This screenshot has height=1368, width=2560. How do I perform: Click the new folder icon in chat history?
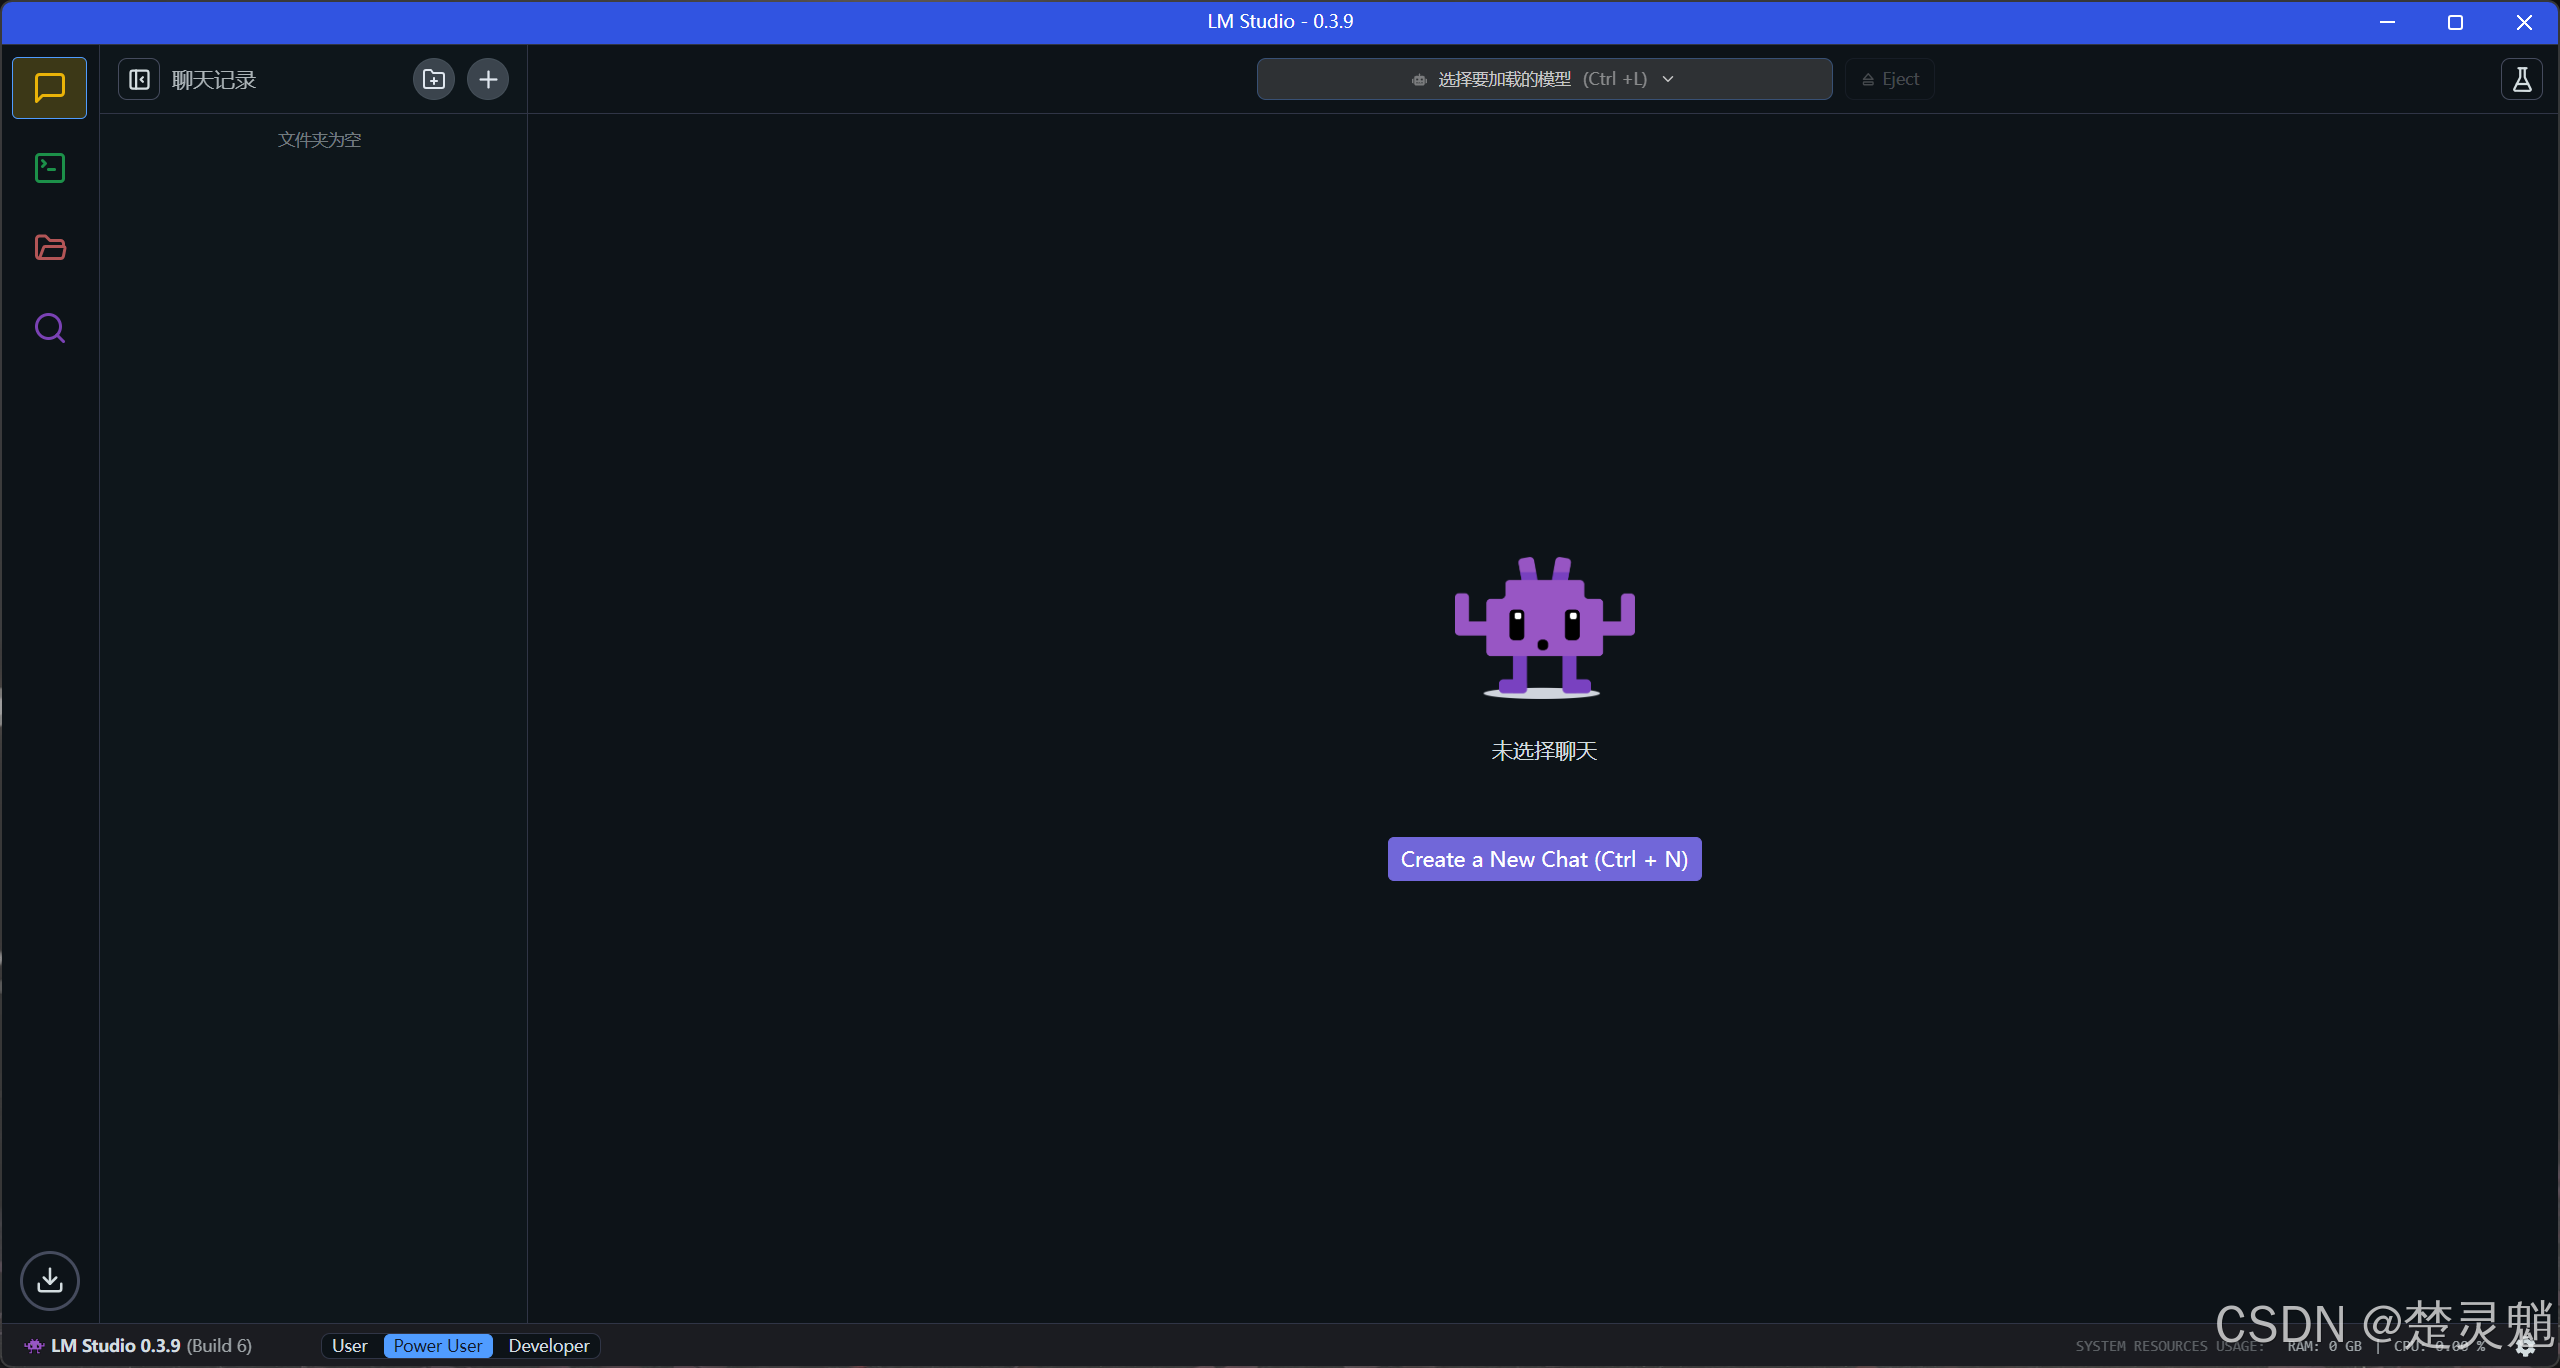(433, 79)
